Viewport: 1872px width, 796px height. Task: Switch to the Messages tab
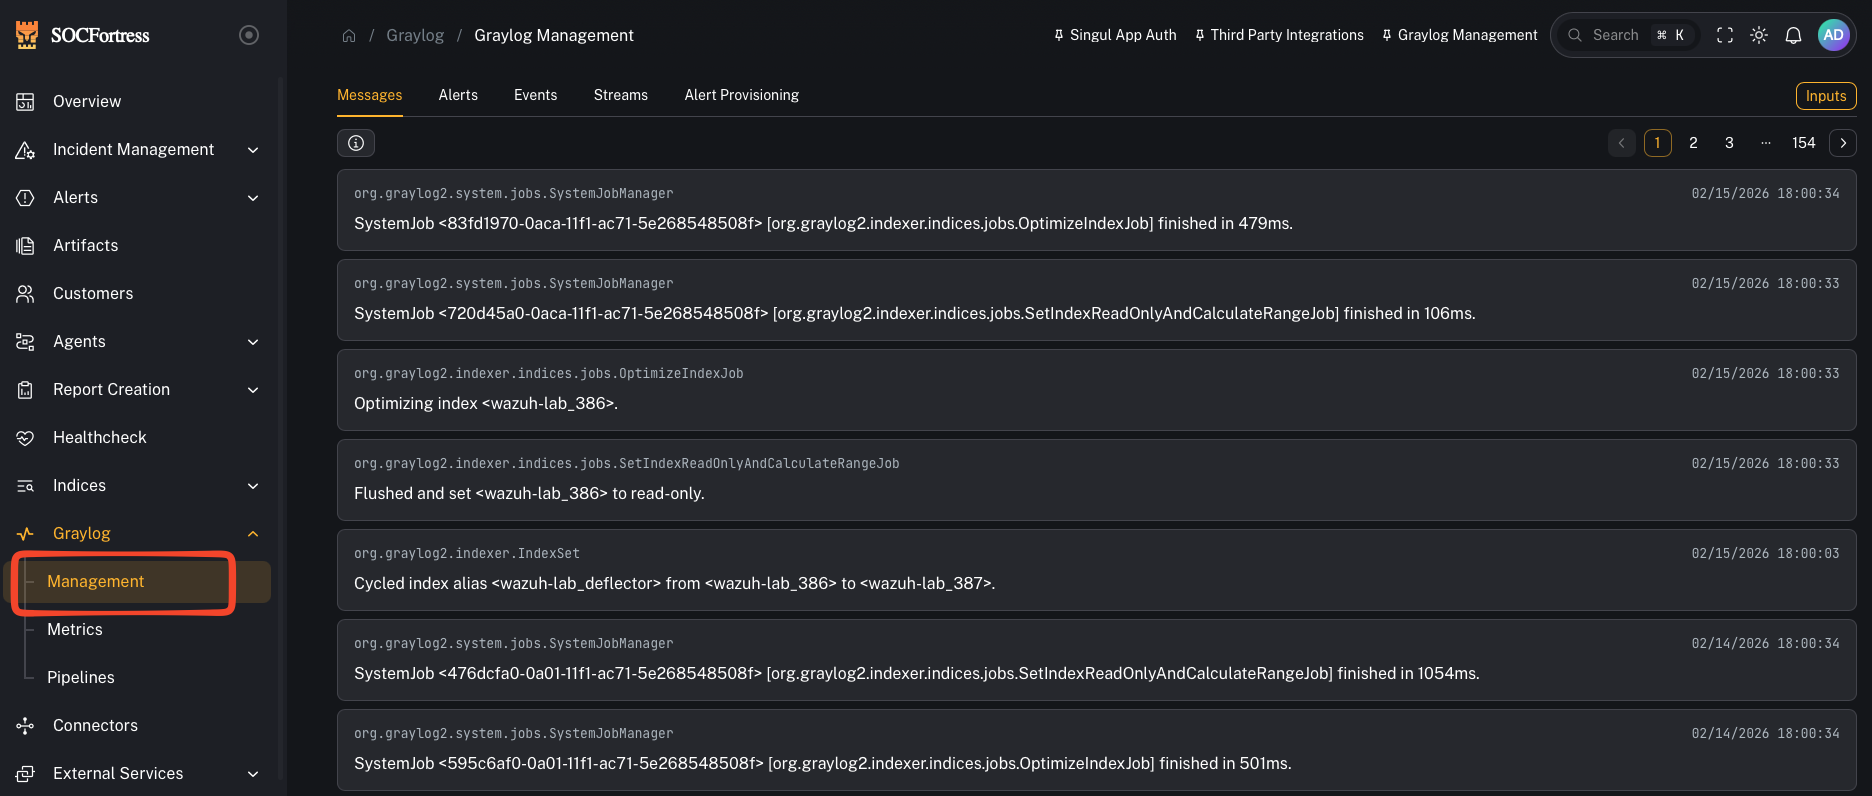click(370, 95)
